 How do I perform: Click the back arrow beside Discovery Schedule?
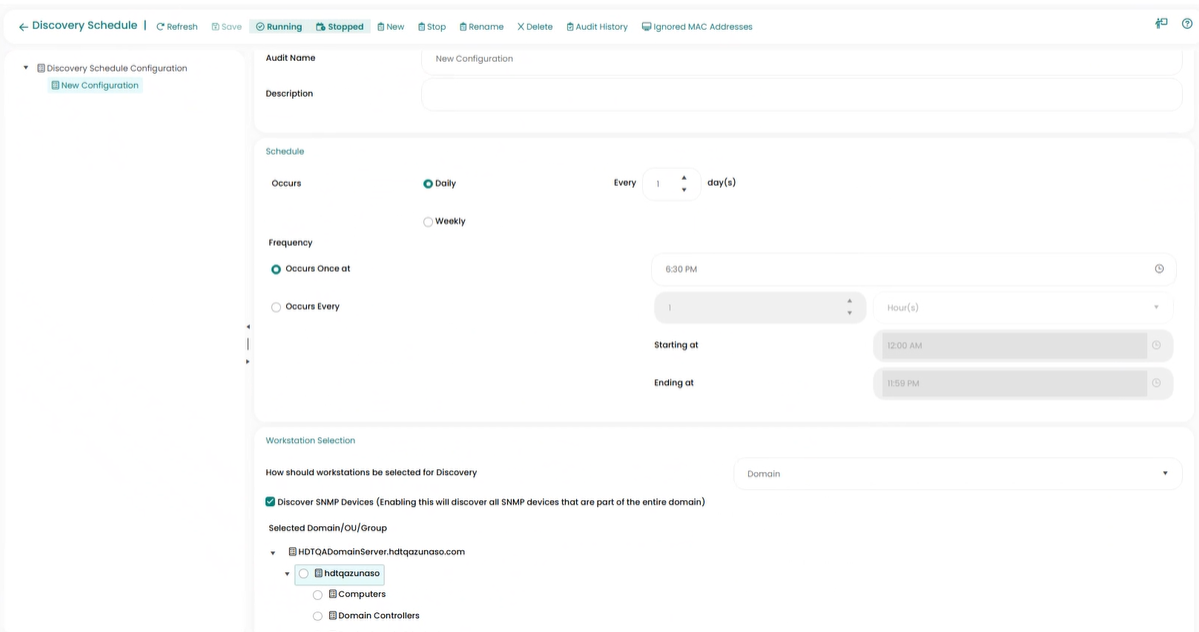point(23,27)
